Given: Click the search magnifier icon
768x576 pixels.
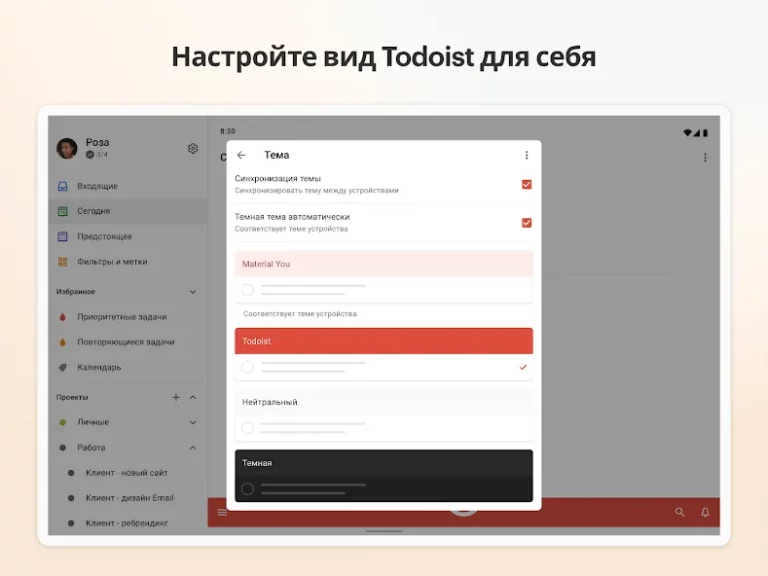Looking at the screenshot, I should coord(680,512).
